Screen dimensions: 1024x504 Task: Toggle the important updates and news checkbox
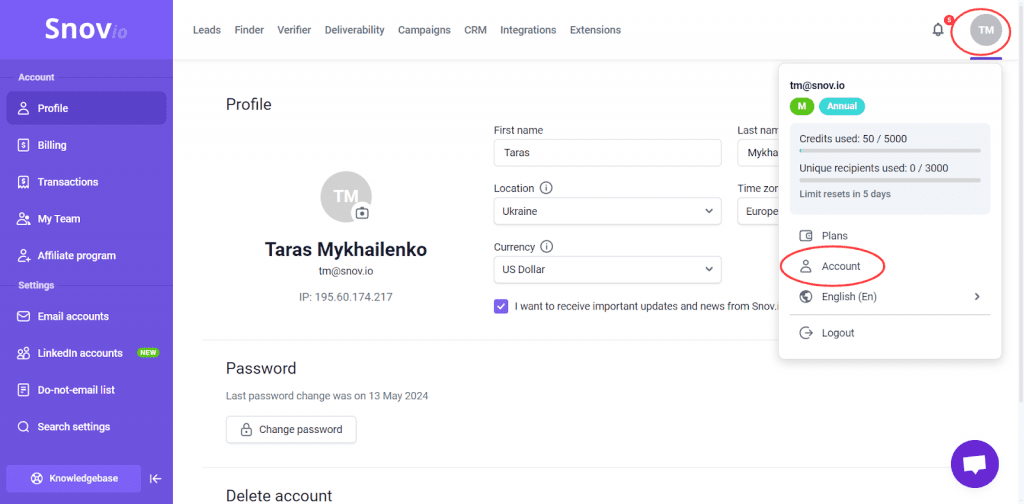tap(501, 306)
